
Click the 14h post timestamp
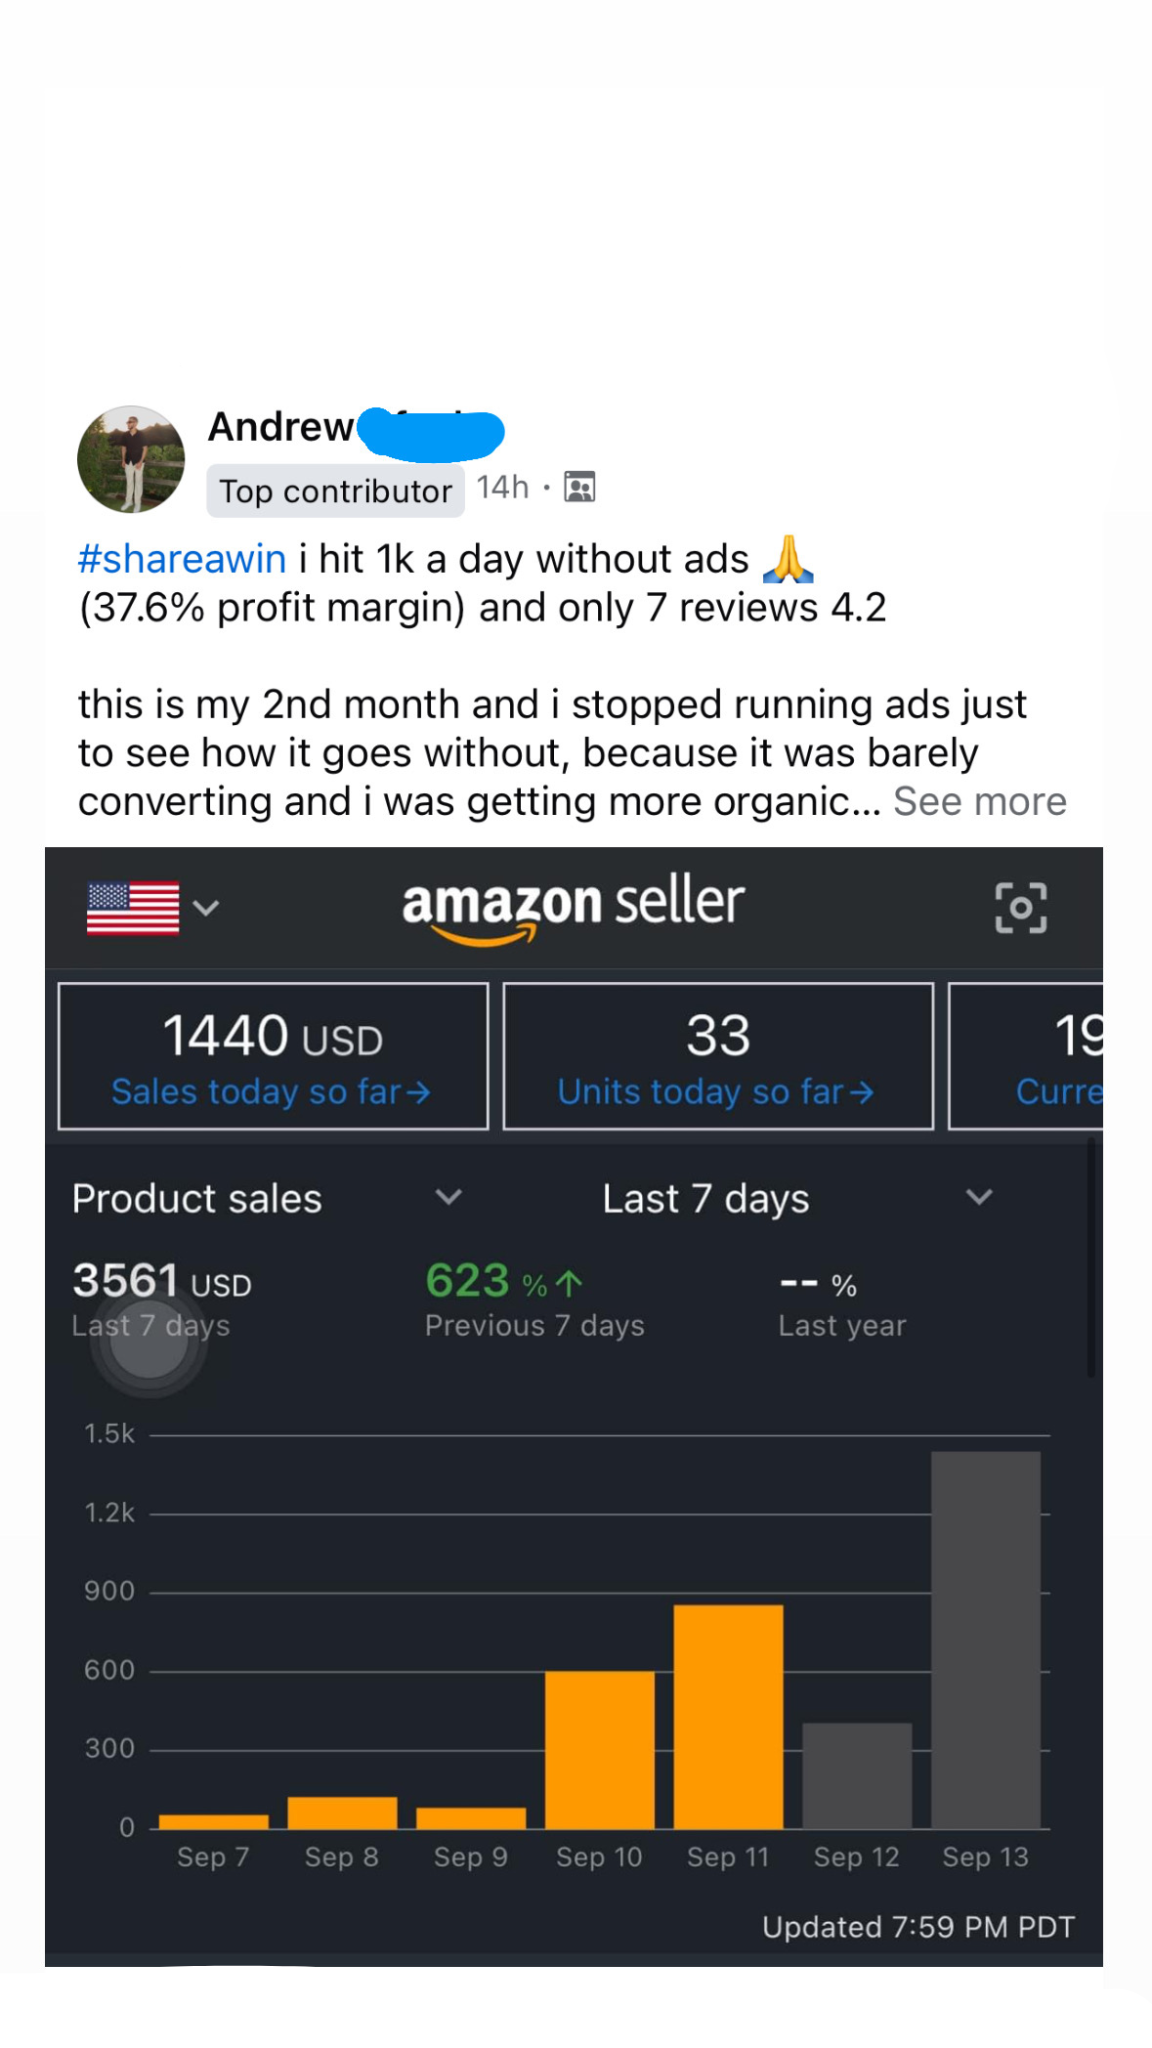[x=504, y=487]
